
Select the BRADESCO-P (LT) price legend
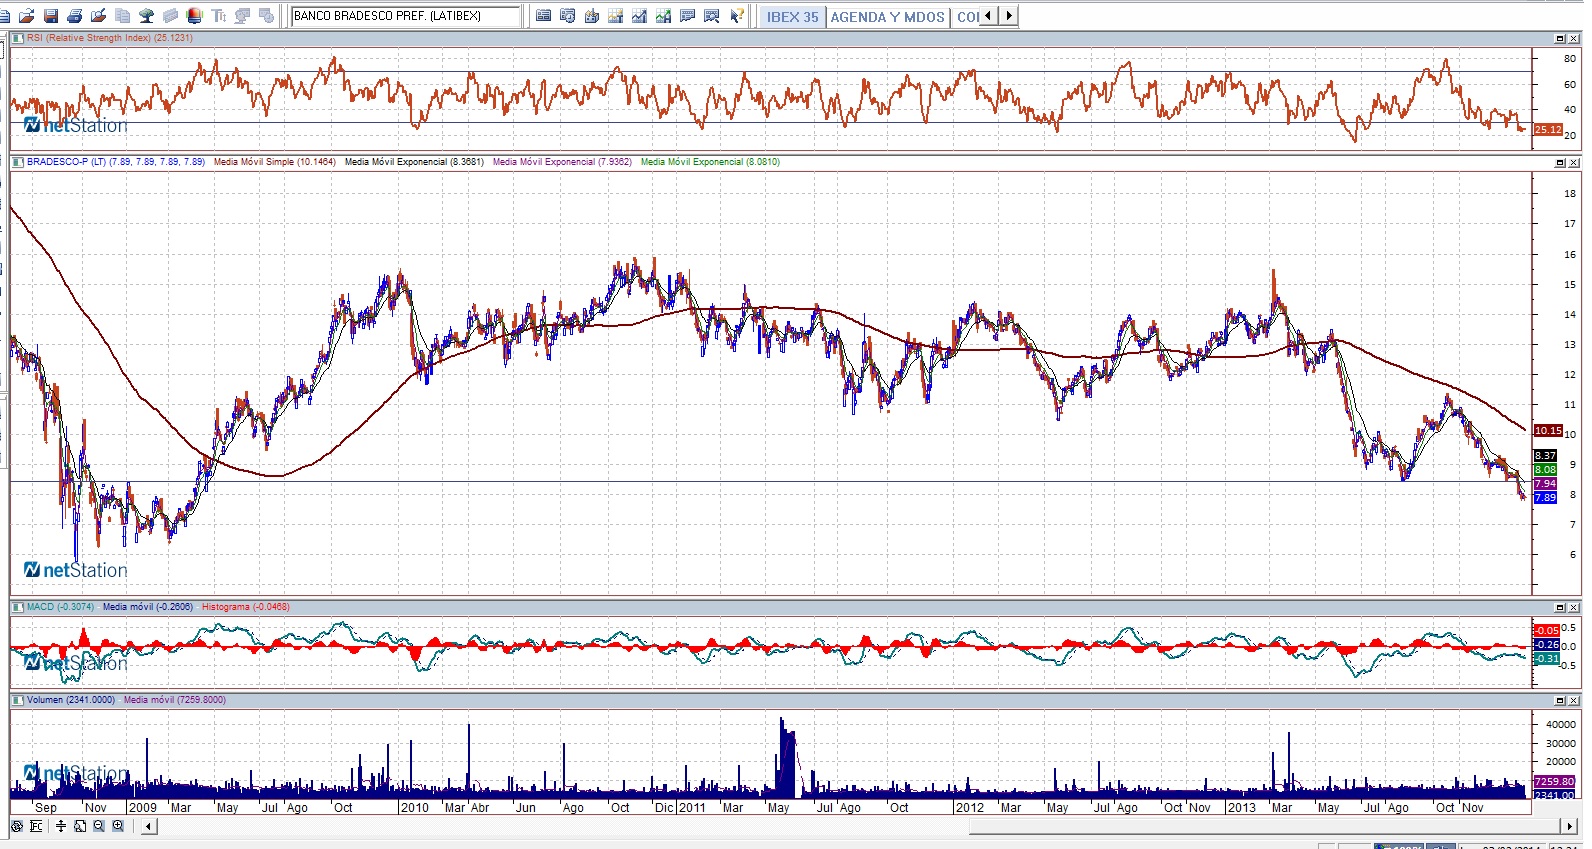tap(116, 162)
